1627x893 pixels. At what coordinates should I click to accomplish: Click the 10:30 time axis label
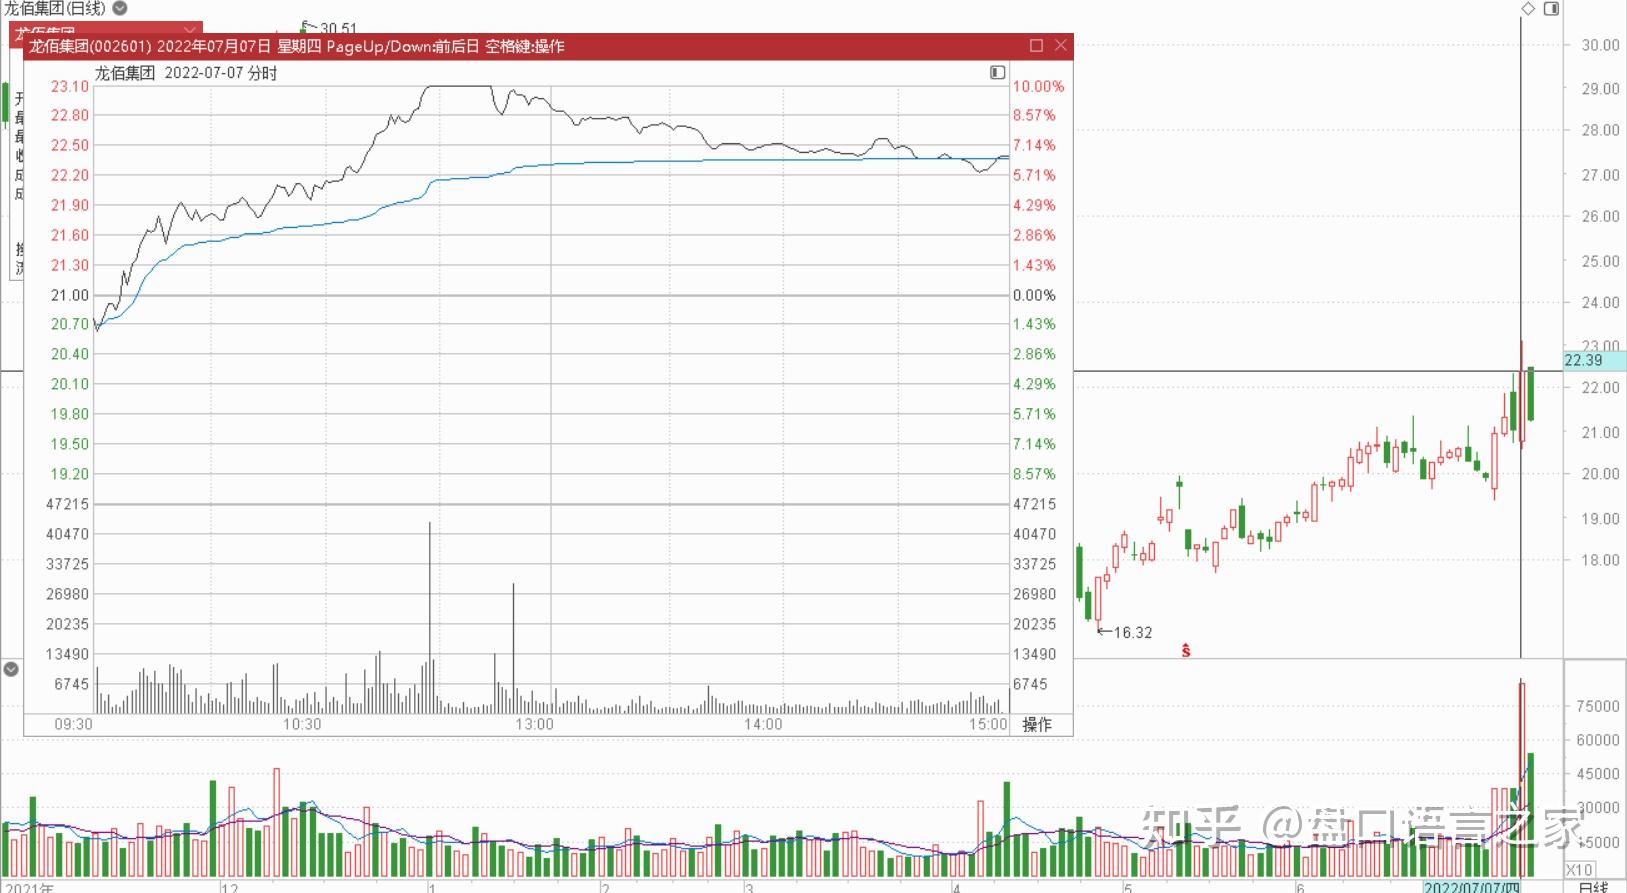coord(302,724)
